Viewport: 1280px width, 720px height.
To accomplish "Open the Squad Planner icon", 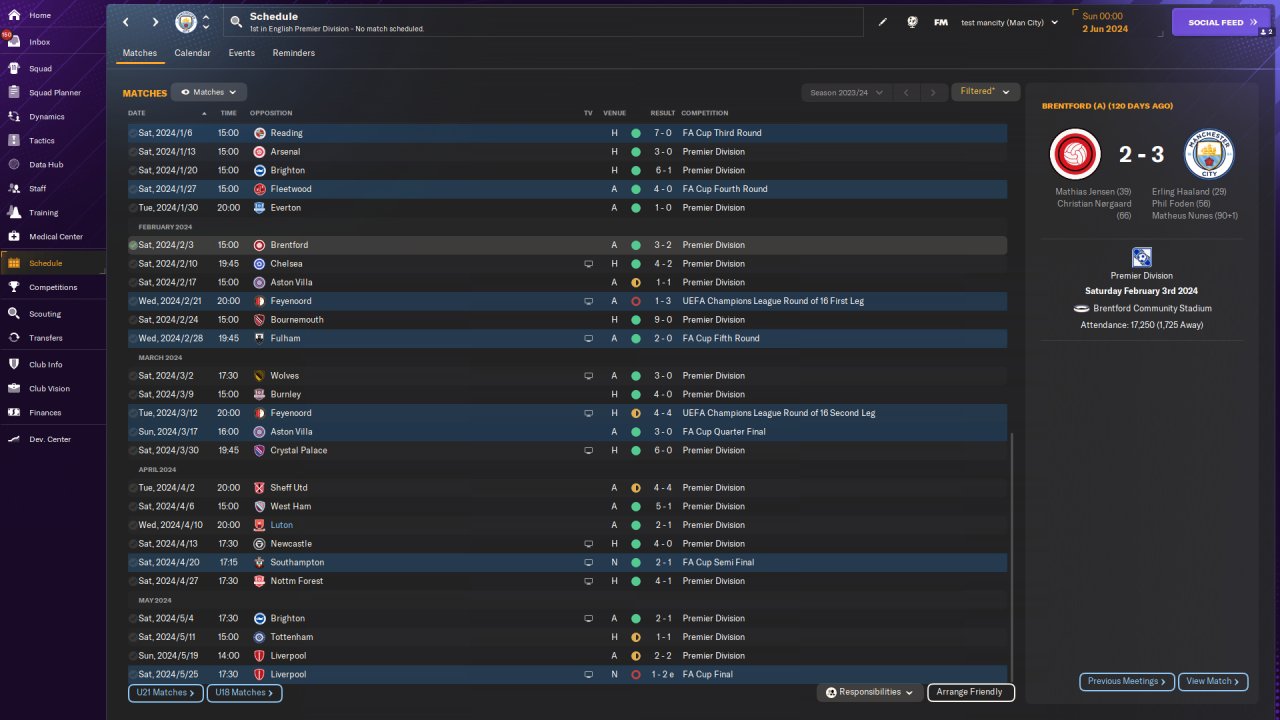I will coord(14,93).
